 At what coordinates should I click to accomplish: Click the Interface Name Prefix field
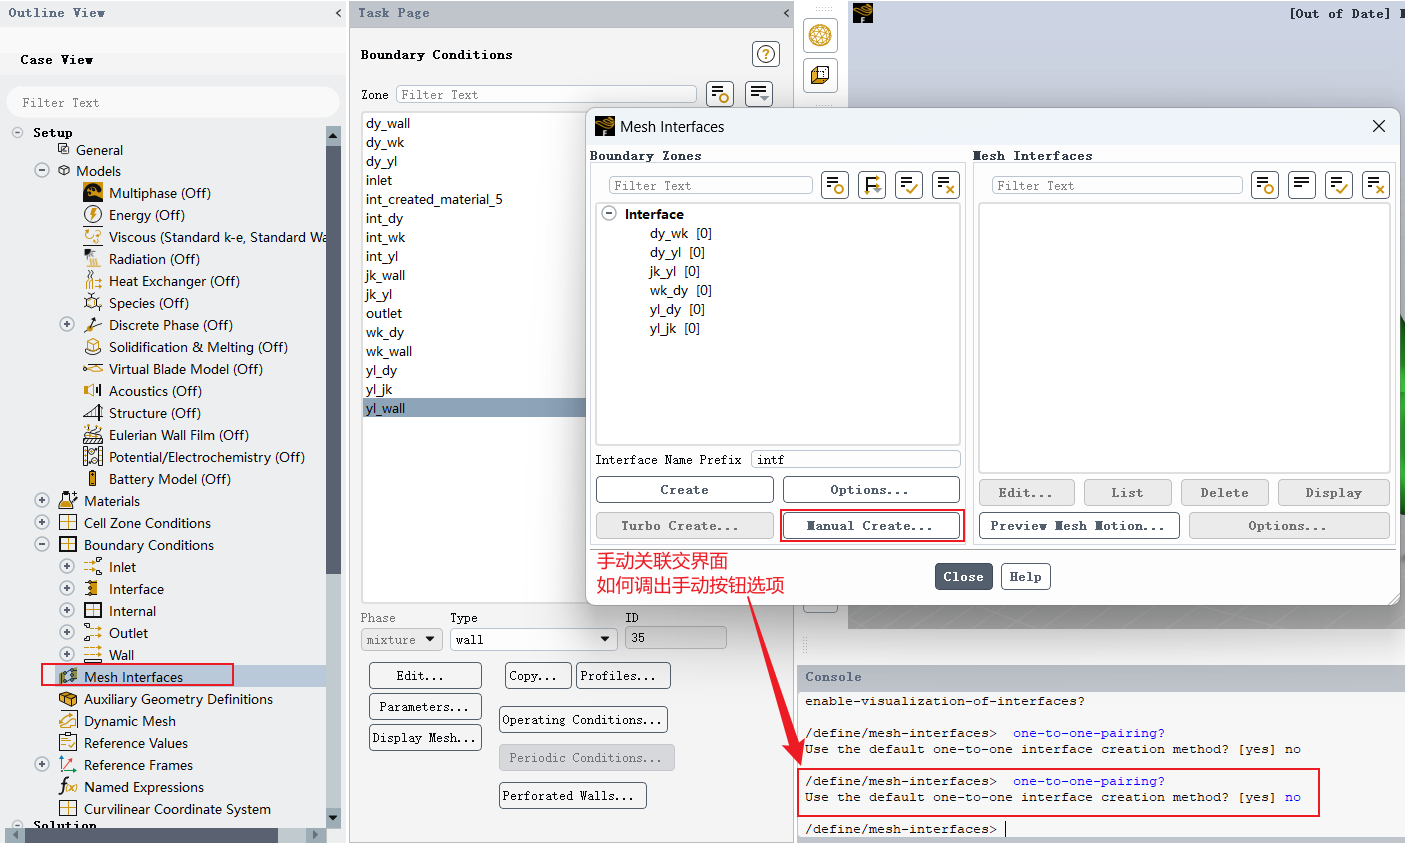[x=855, y=459]
